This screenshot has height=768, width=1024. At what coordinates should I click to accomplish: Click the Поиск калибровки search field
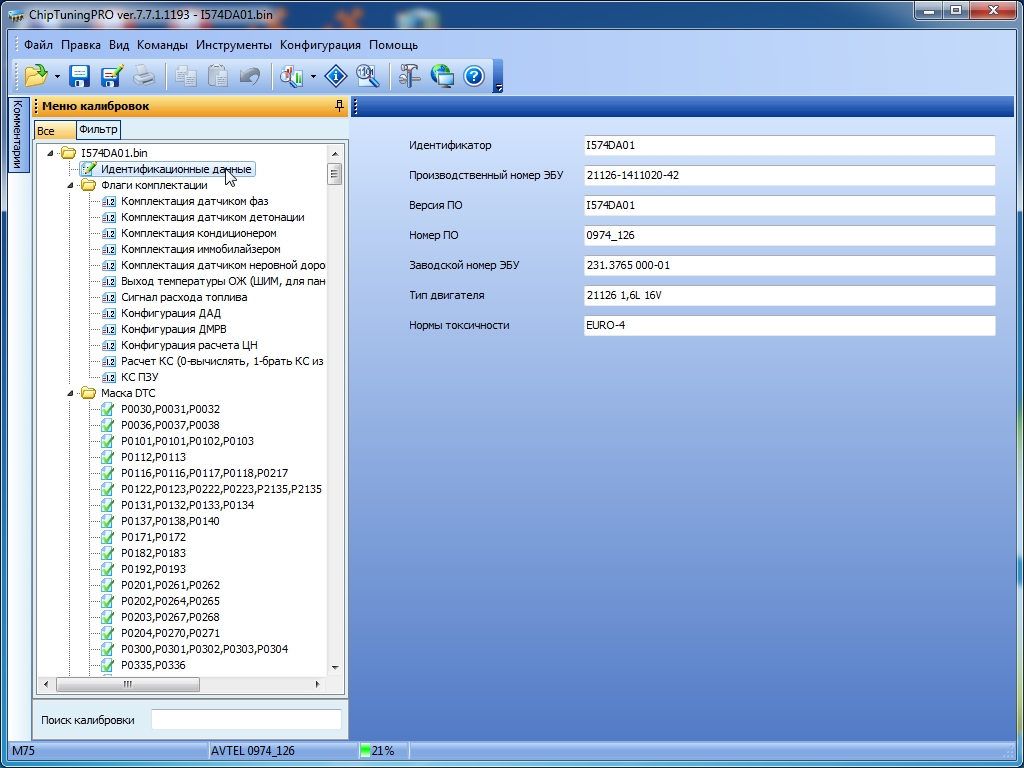pyautogui.click(x=246, y=720)
